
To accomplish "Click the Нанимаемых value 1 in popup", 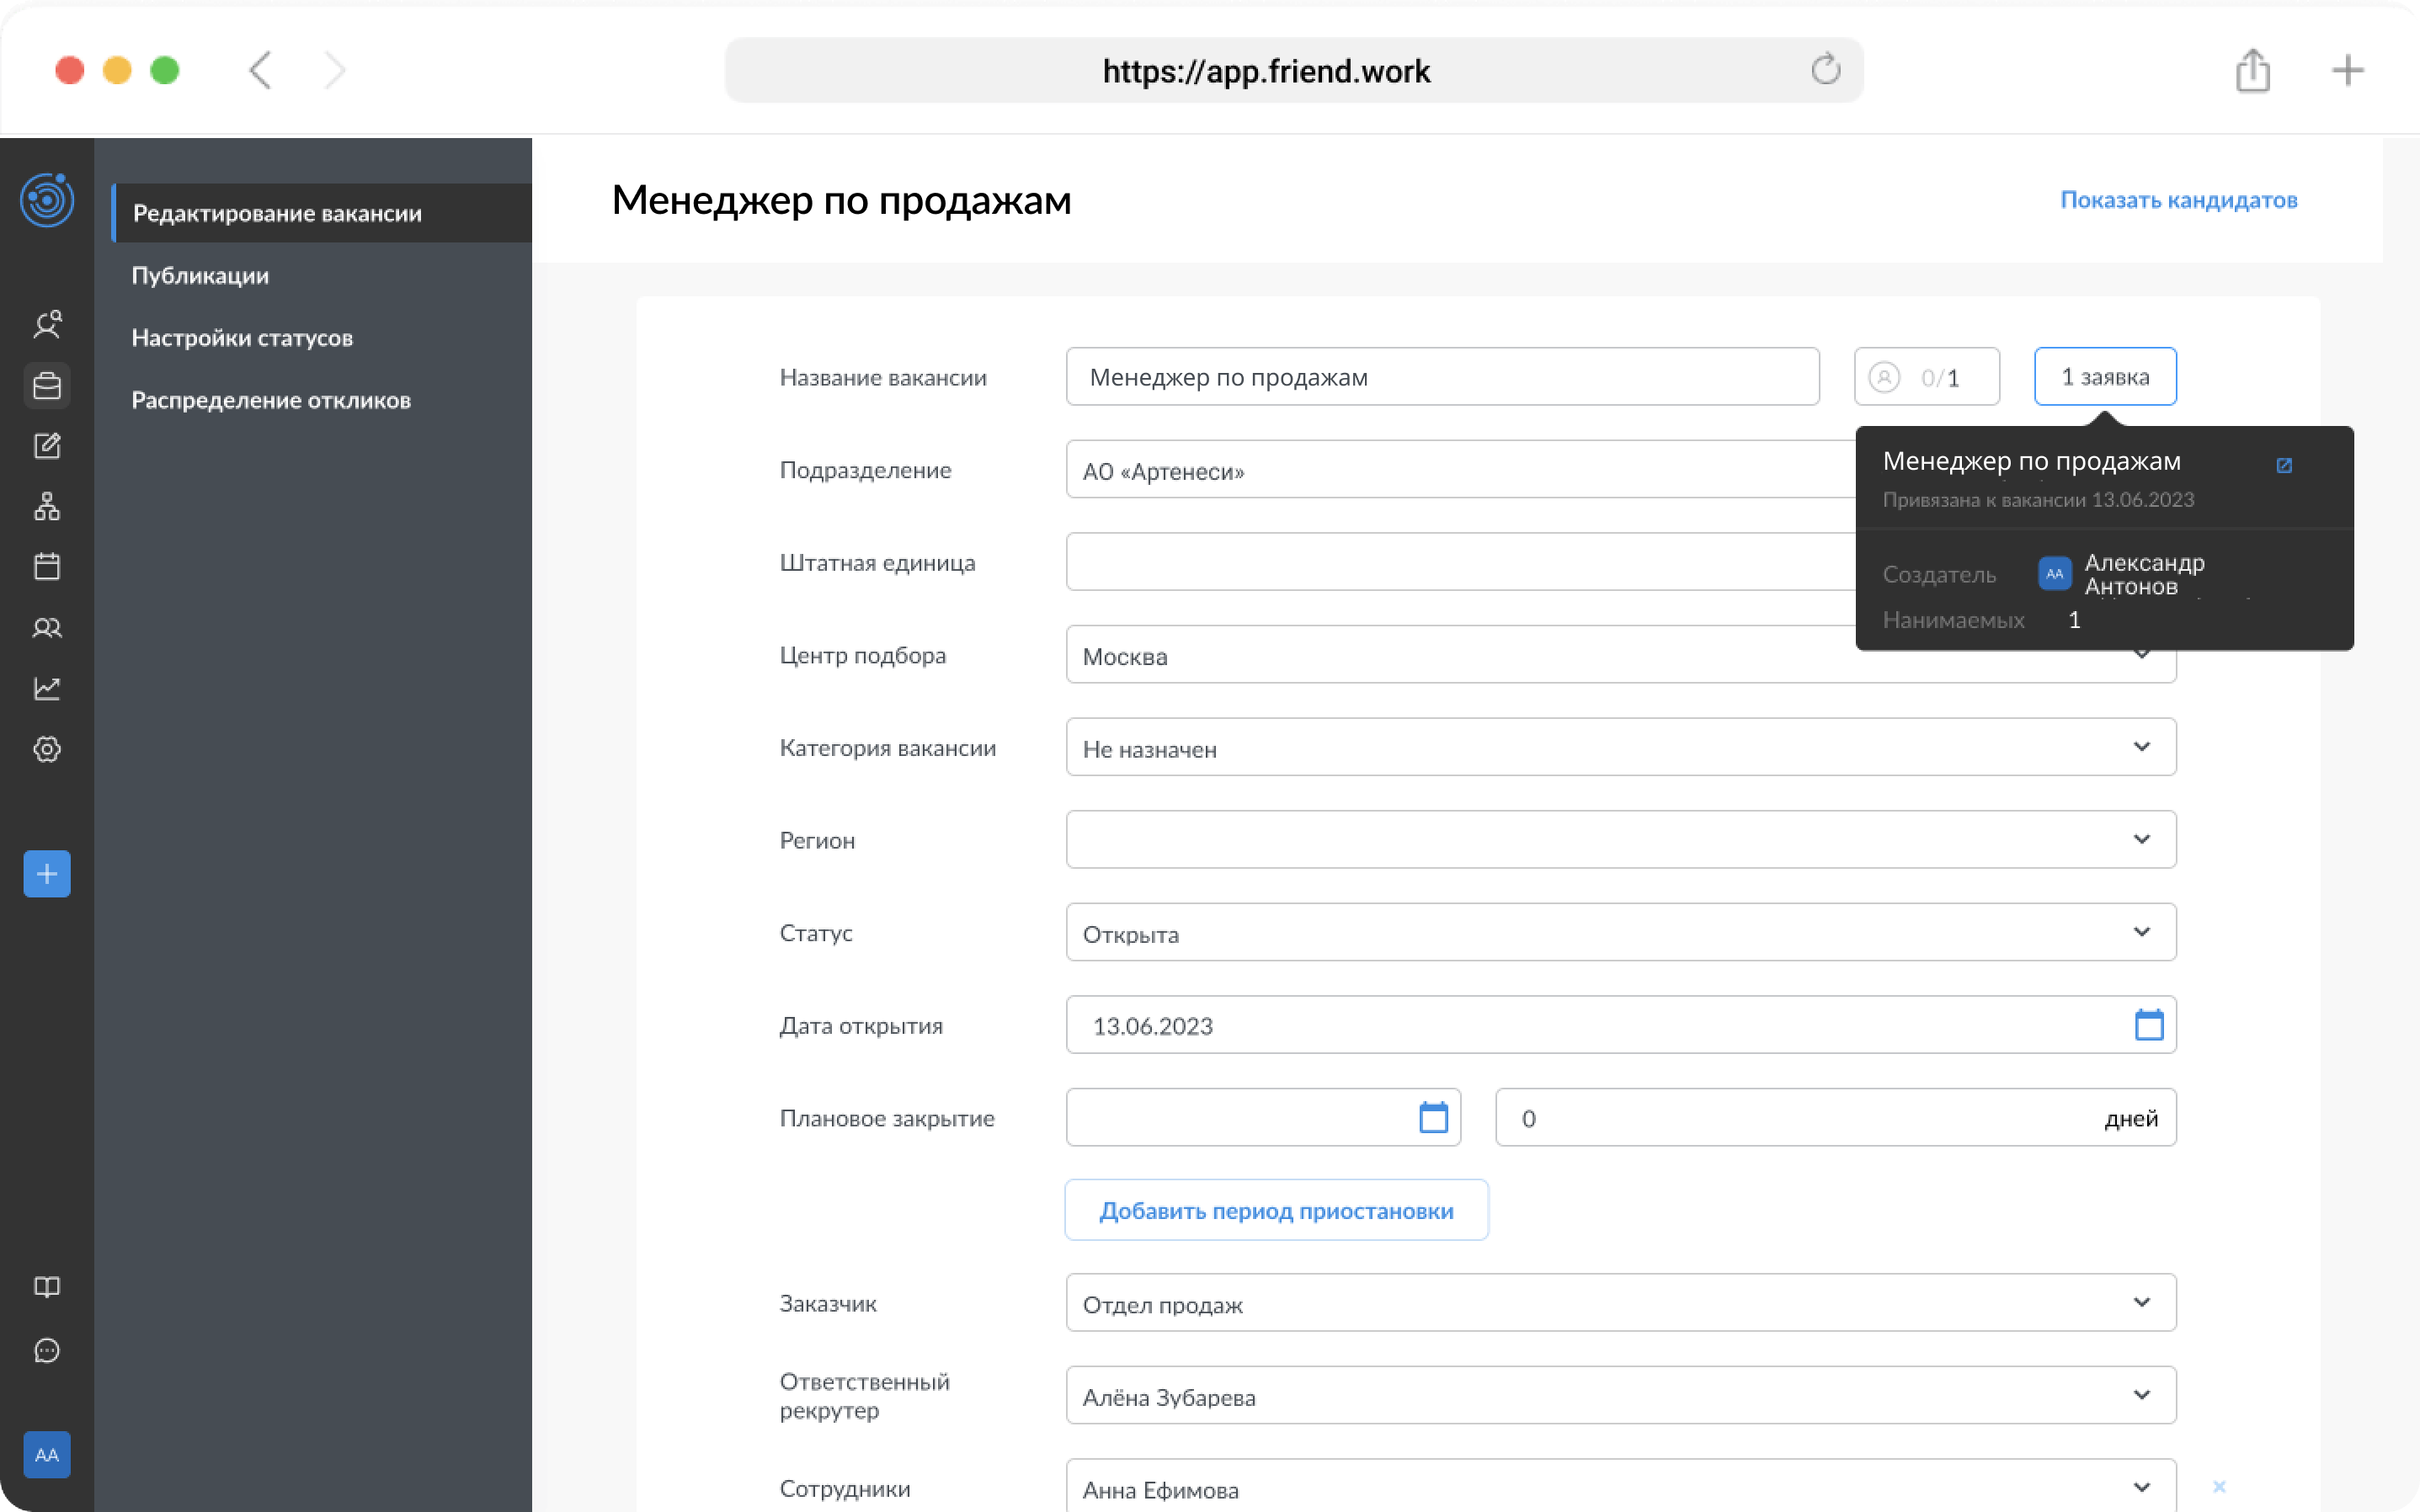I will click(2074, 620).
